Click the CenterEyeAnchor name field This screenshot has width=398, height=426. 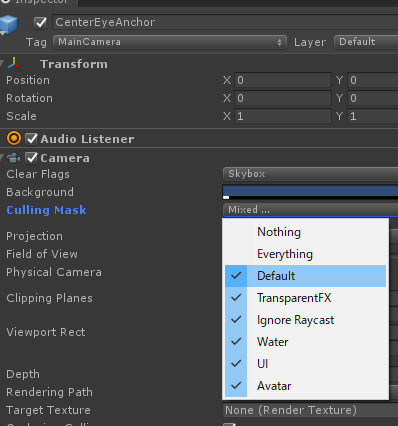[225, 22]
